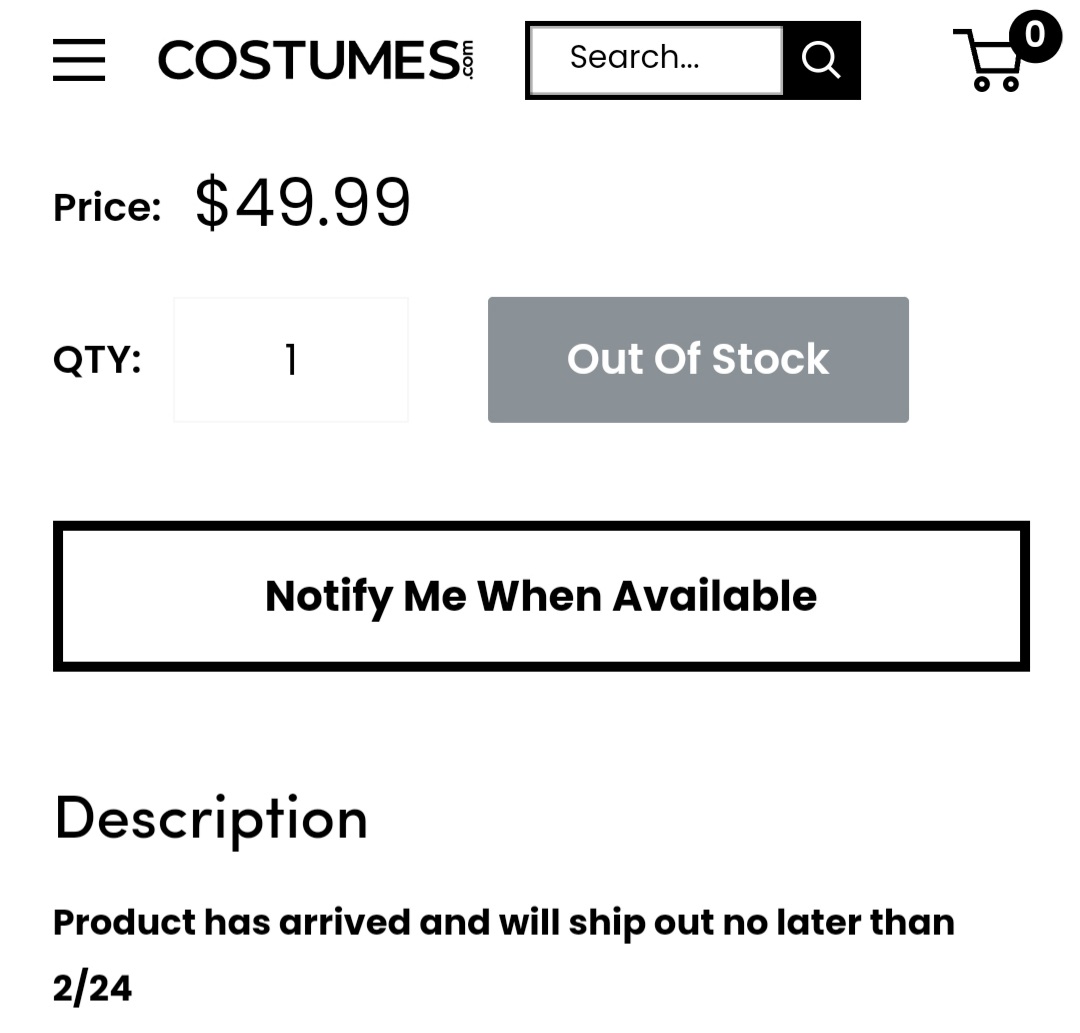Click the "Price:" label
Image resolution: width=1080 pixels, height=1033 pixels.
pos(107,207)
